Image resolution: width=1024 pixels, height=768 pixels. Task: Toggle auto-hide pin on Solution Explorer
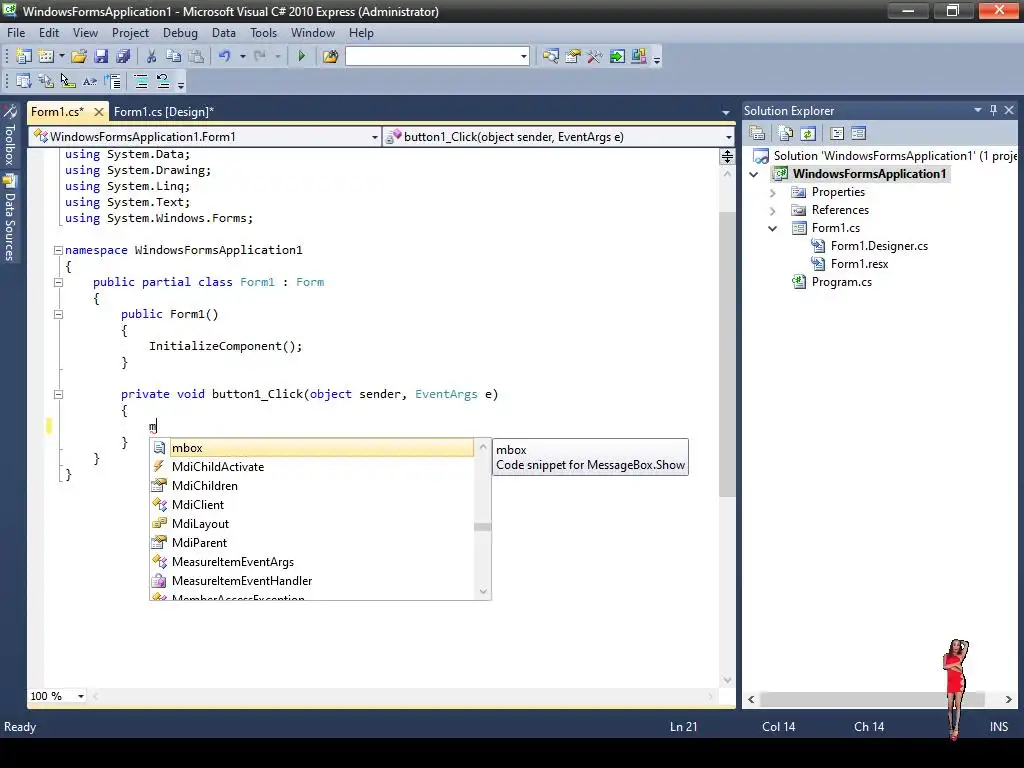993,110
